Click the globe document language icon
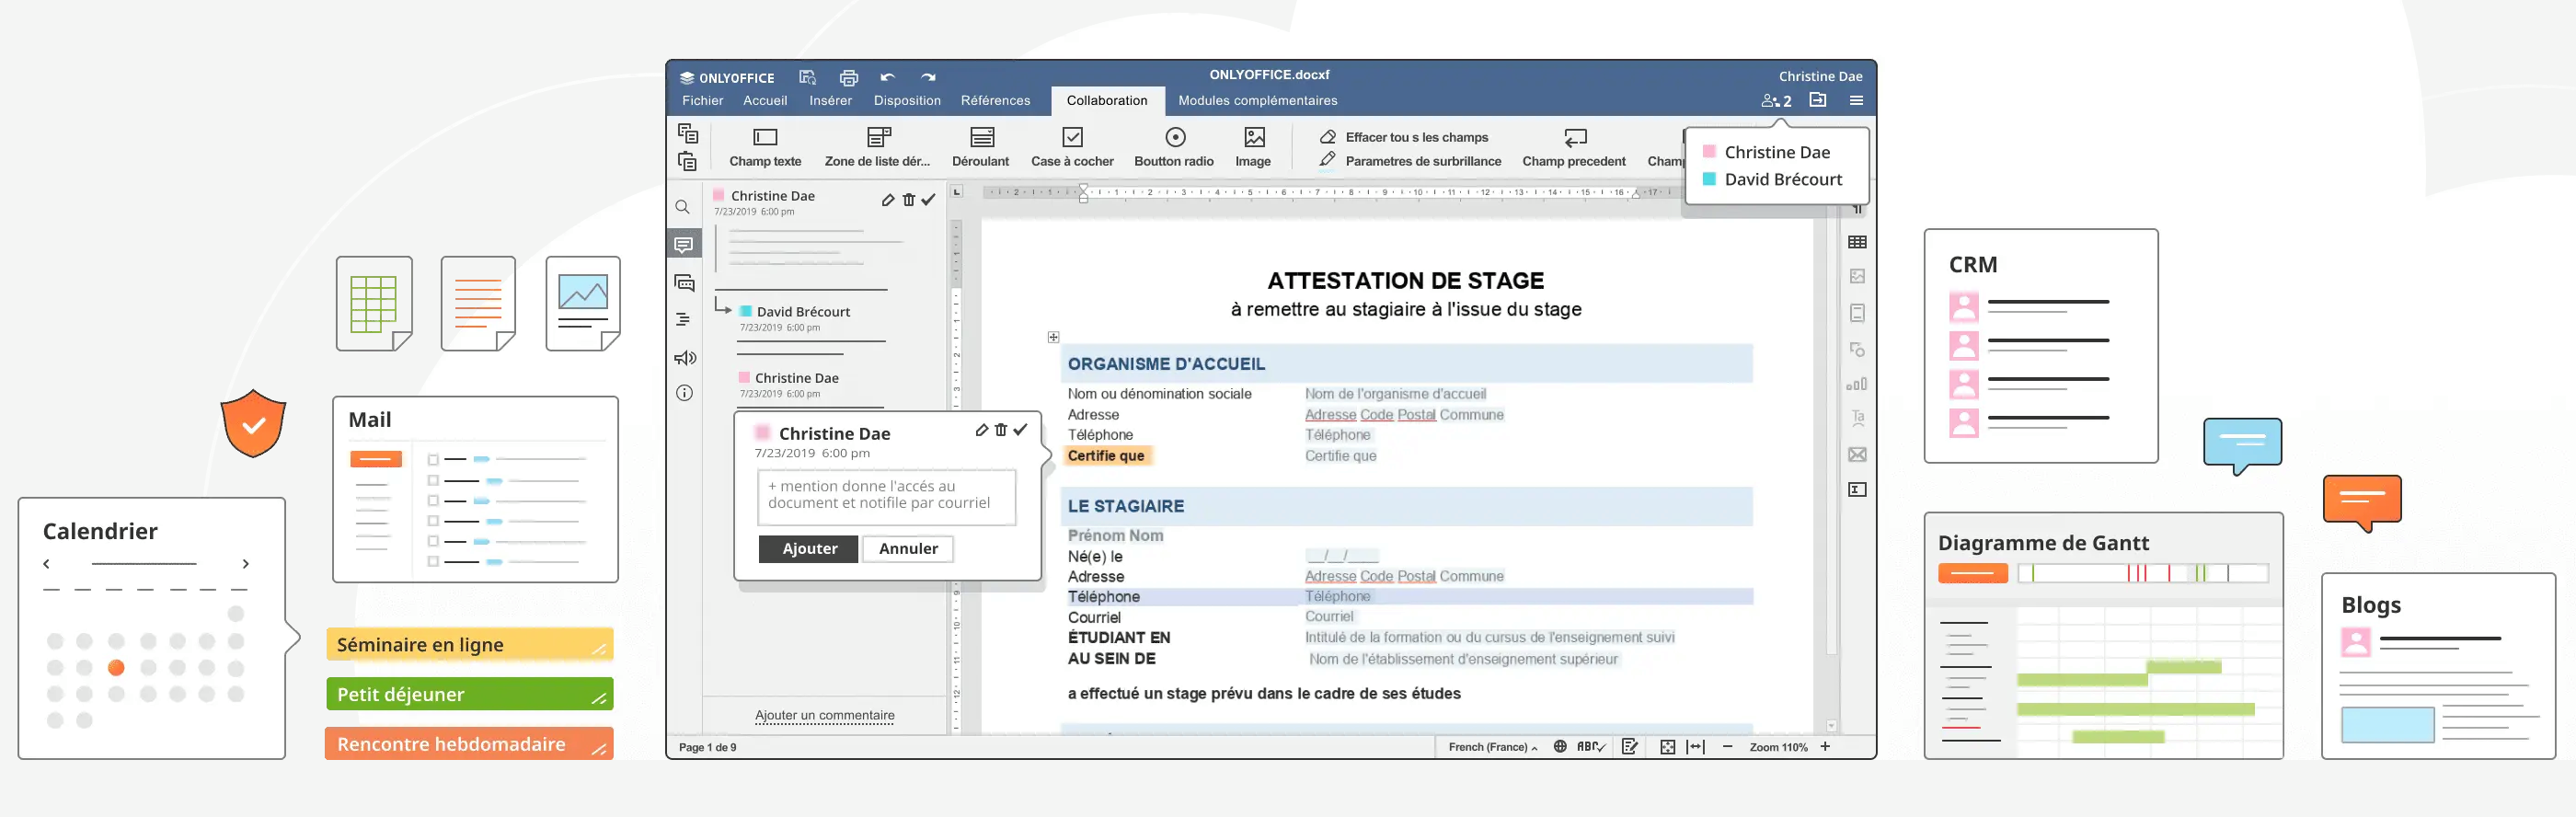2576x817 pixels. 1560,746
